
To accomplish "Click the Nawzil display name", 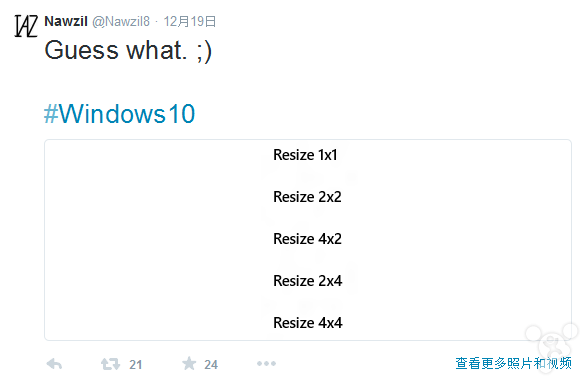I will (66, 21).
